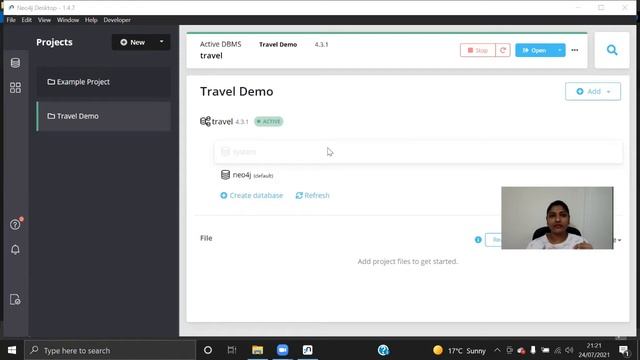Click the Refresh databases link

click(x=312, y=196)
